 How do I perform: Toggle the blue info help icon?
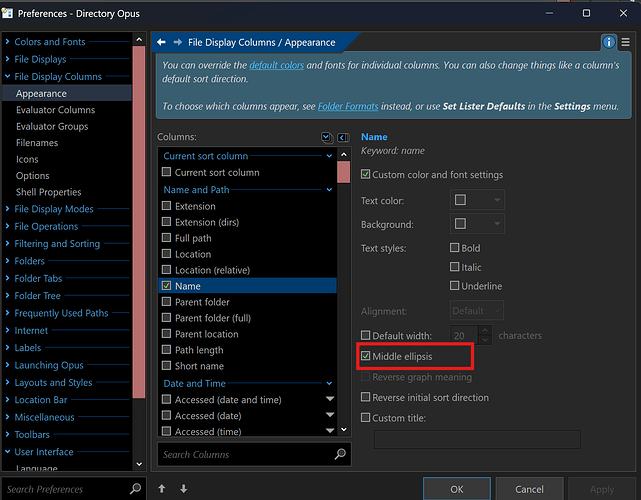pyautogui.click(x=609, y=42)
